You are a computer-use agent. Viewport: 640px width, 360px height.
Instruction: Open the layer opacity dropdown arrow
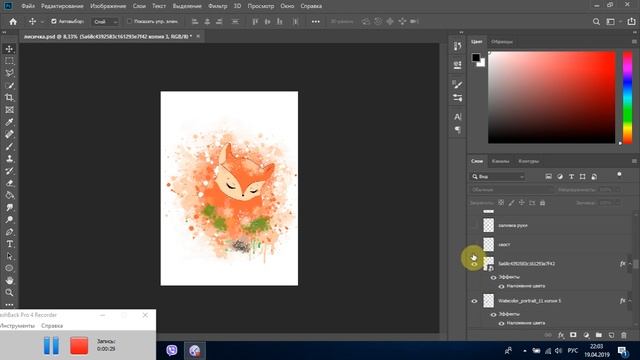pos(618,190)
